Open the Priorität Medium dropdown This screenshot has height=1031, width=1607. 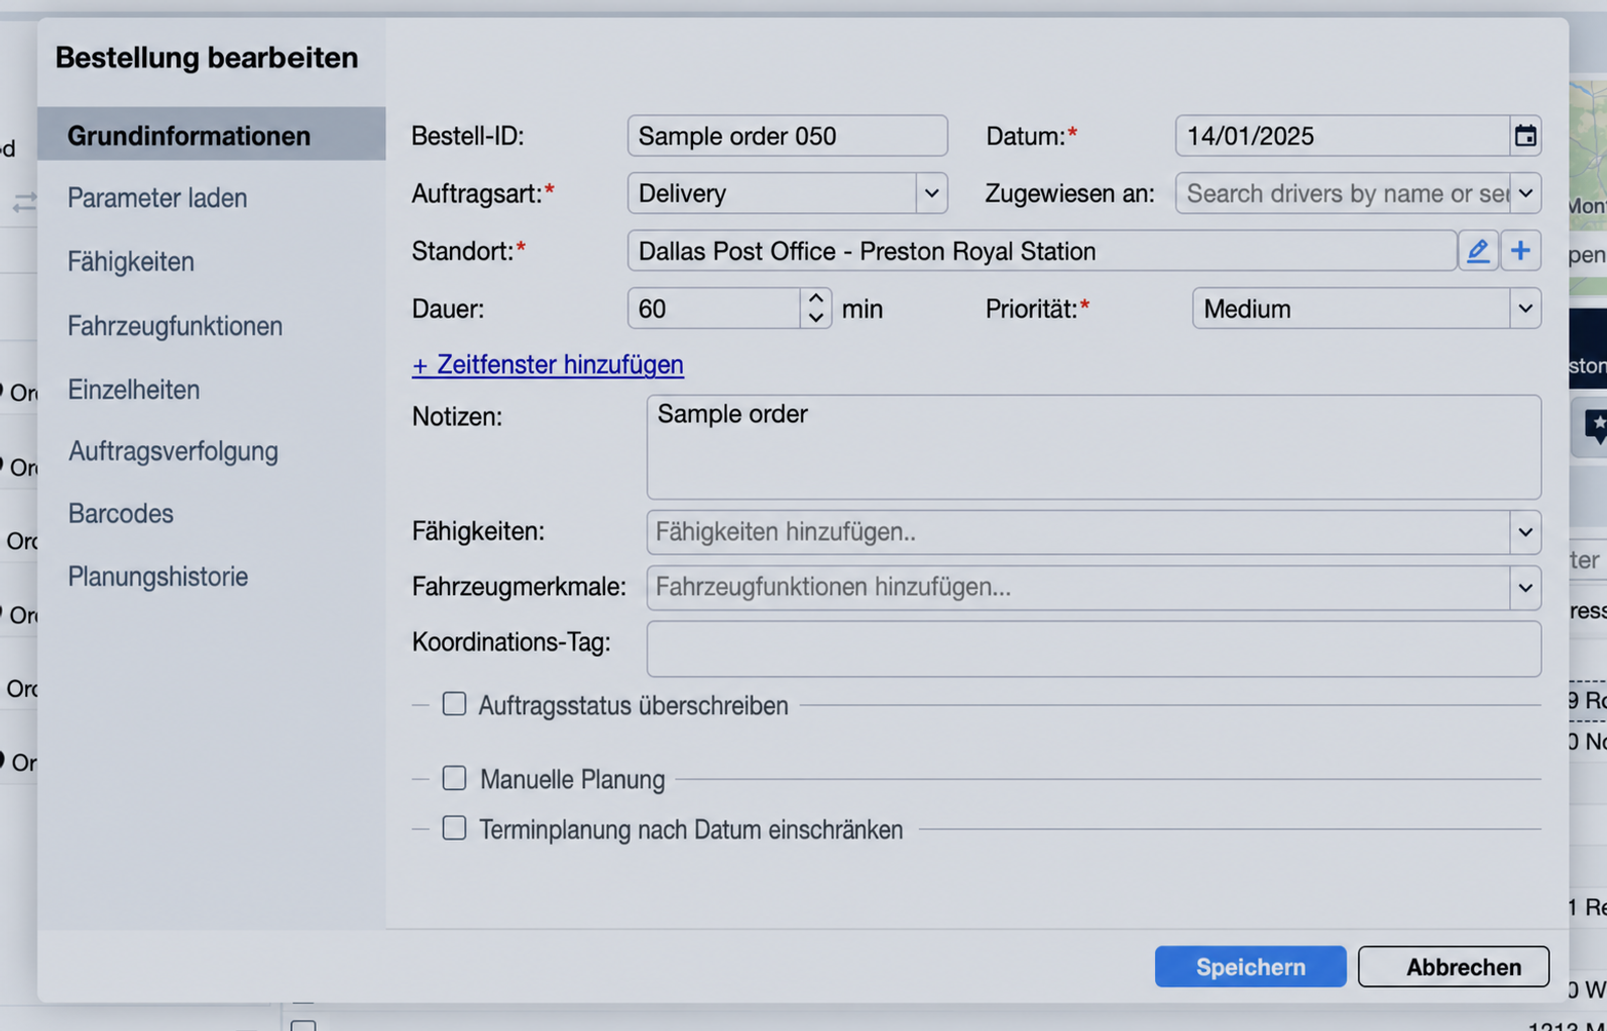pos(1525,309)
